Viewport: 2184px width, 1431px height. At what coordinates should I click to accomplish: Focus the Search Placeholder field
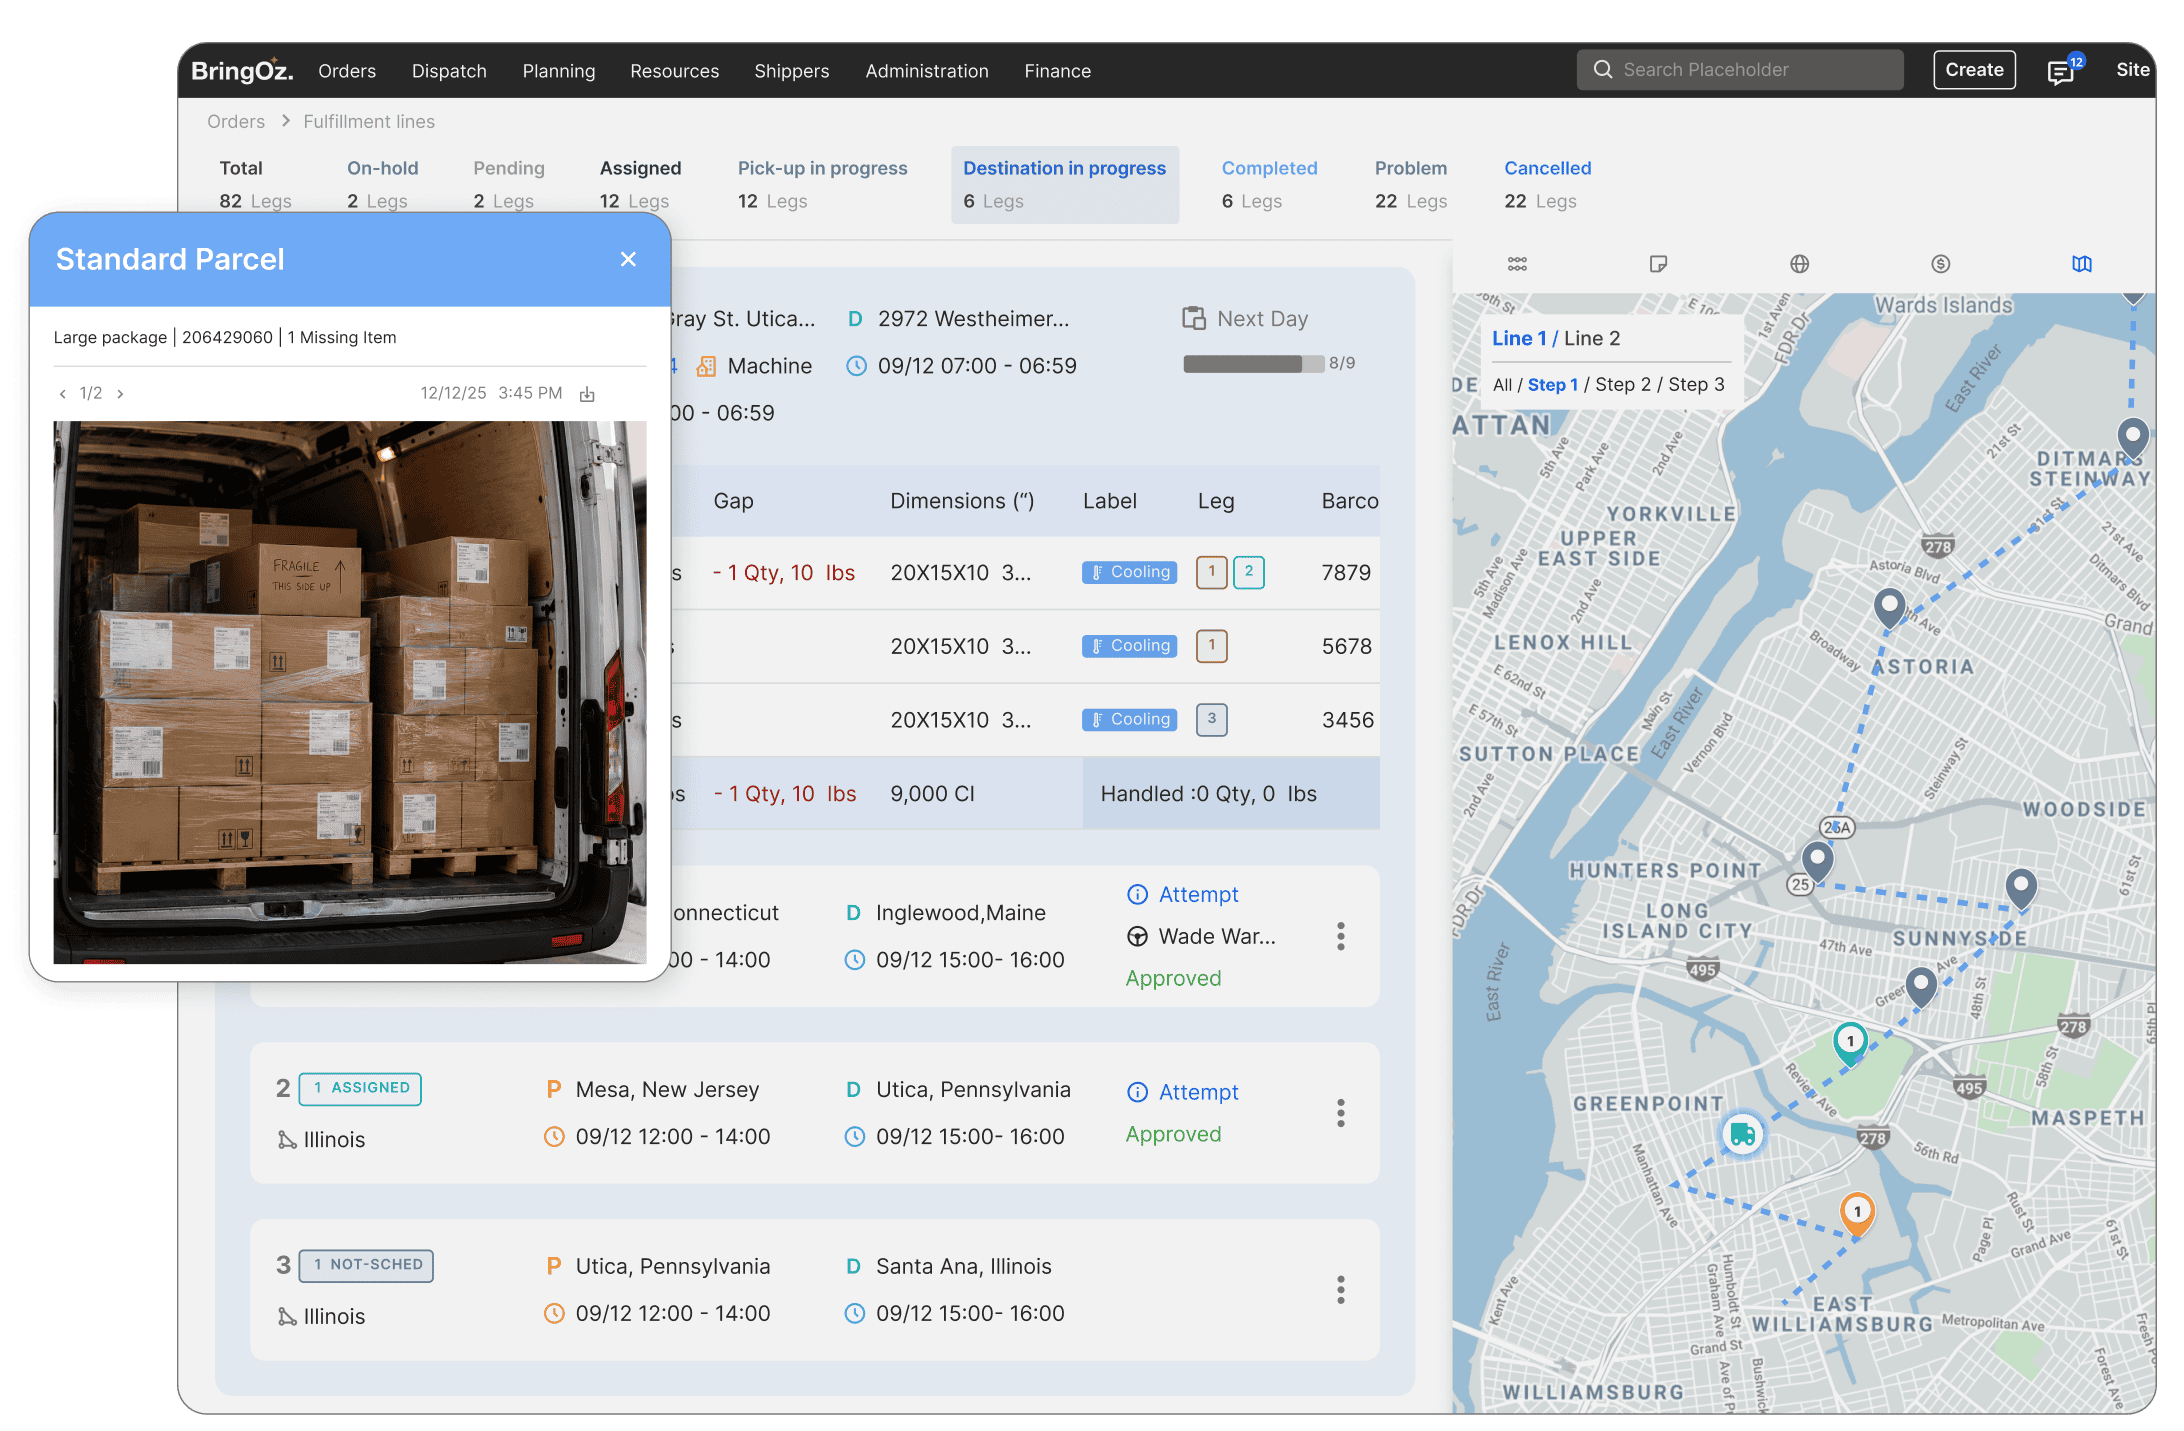pyautogui.click(x=1740, y=70)
